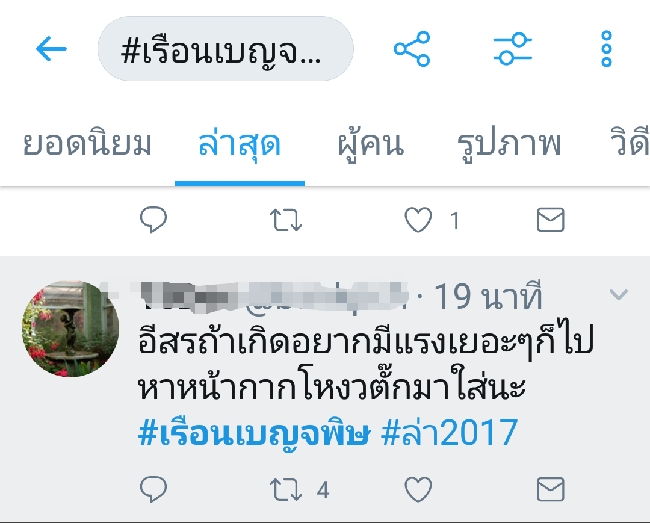Retweet the upper tweet with one like
Screen dimensions: 650x523
[x=286, y=220]
